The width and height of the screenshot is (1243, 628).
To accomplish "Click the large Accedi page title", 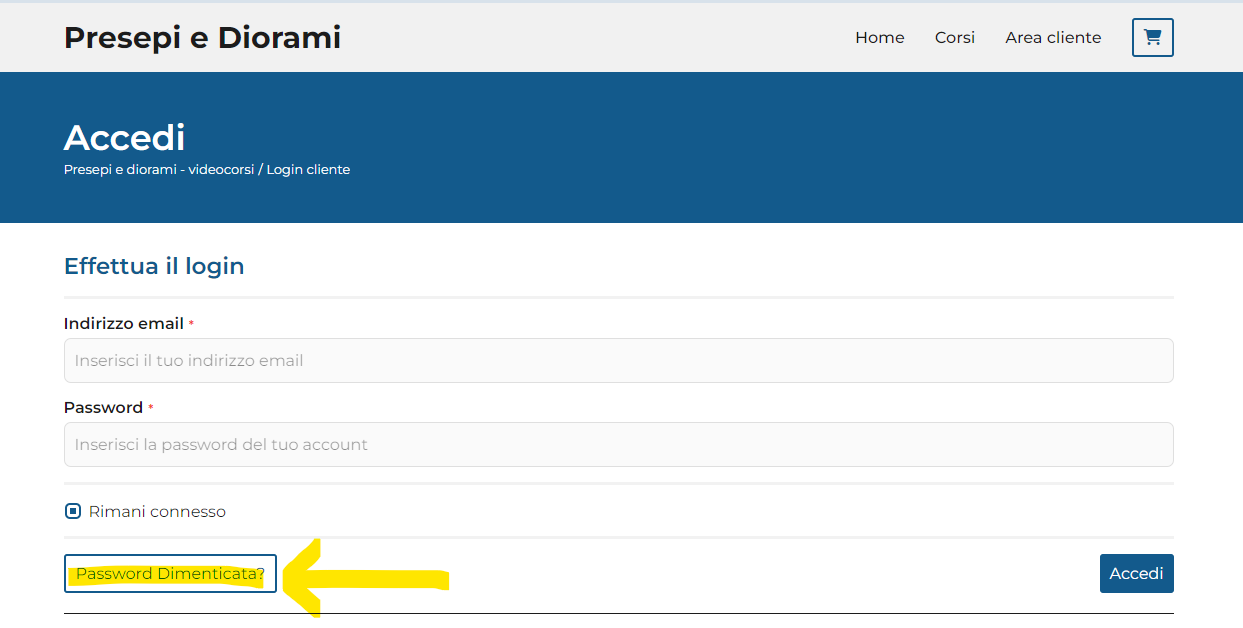I will pyautogui.click(x=124, y=137).
